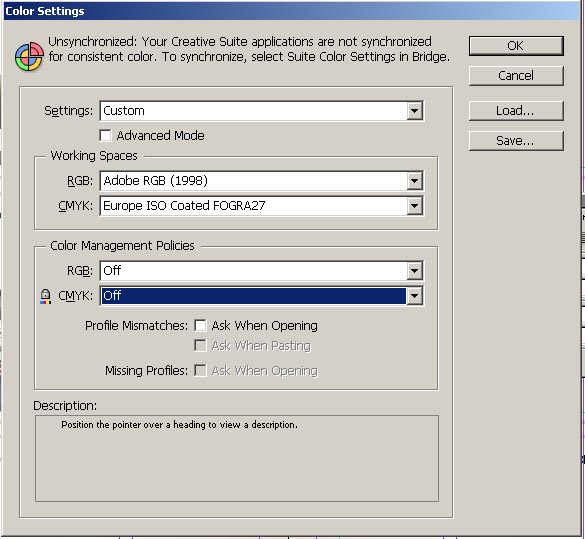Screen dimensions: 585x539
Task: Dismiss dialog with Cancel button
Action: coord(516,76)
